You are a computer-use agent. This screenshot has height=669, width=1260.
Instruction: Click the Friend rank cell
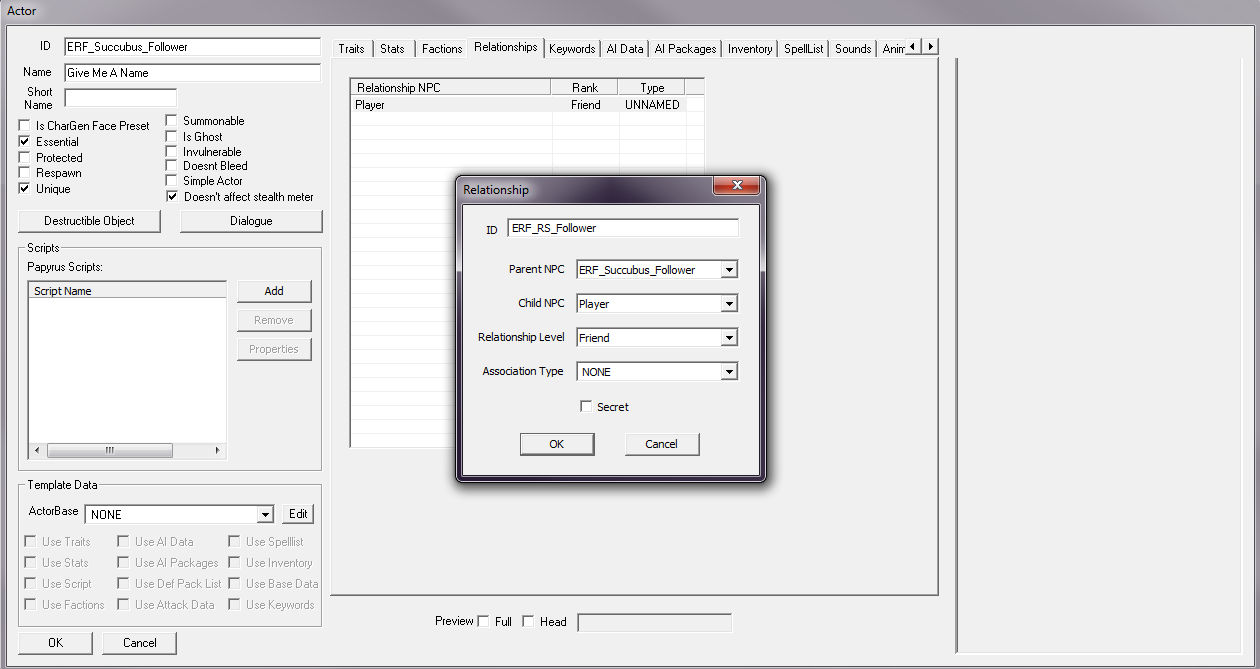585,105
